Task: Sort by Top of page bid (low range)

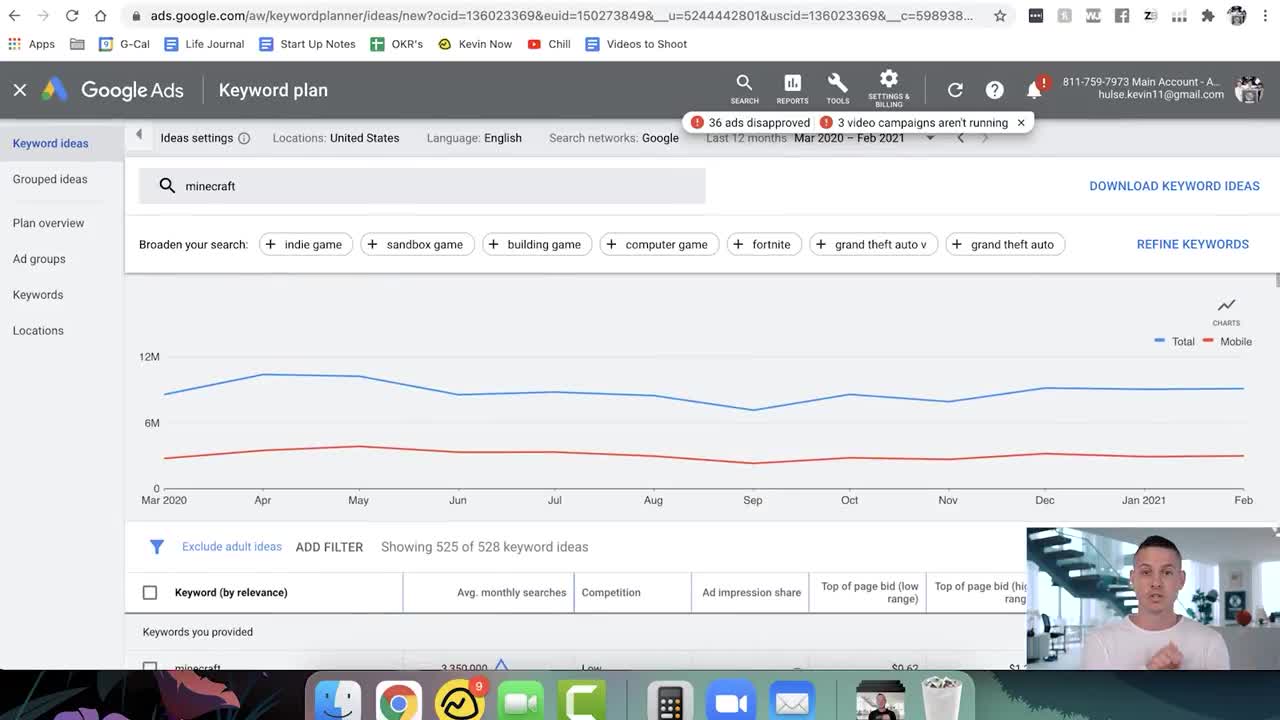Action: (869, 592)
